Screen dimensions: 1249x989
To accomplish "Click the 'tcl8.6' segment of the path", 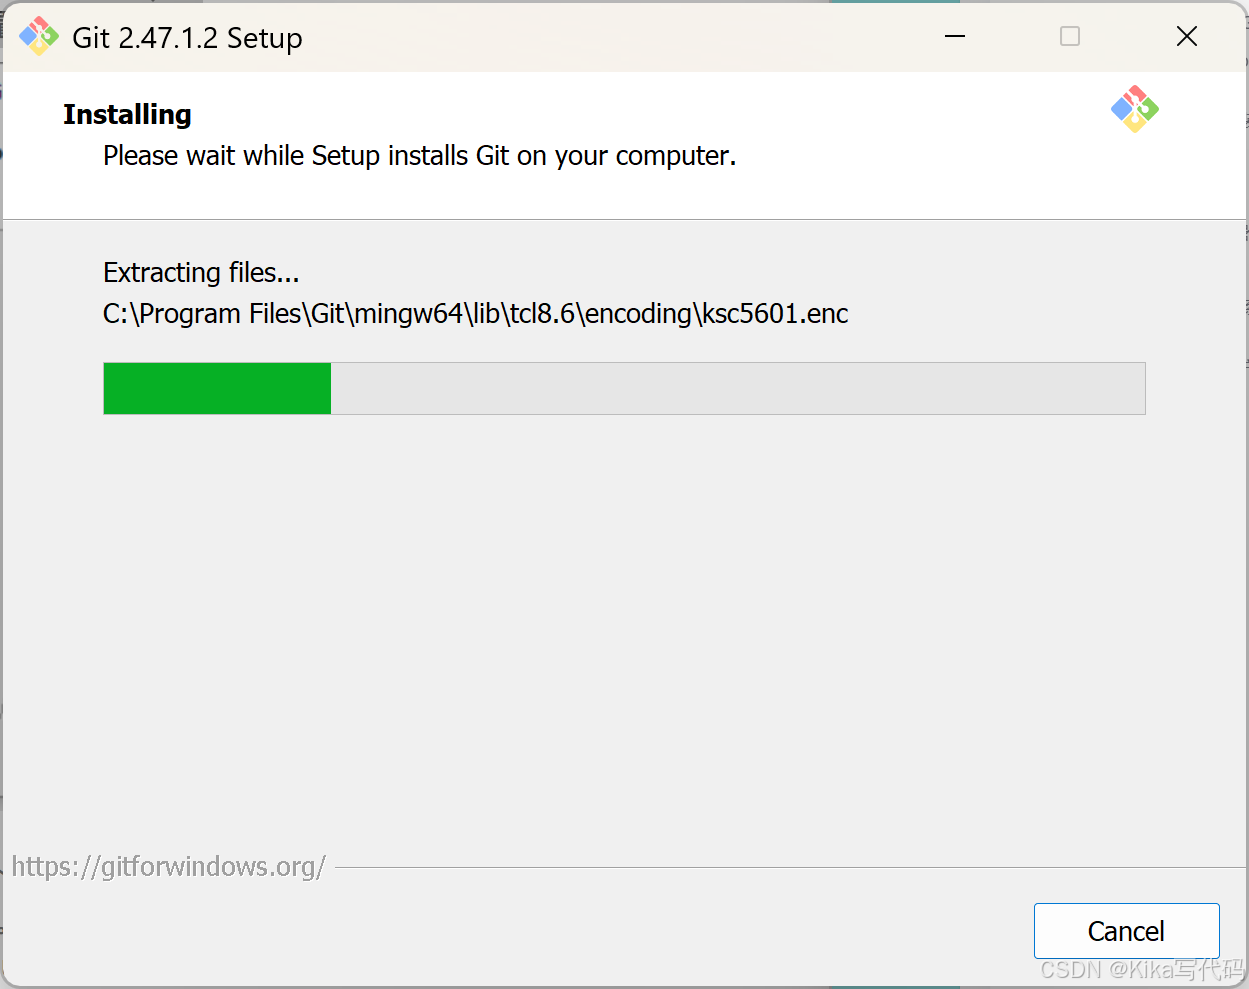I will [x=540, y=314].
